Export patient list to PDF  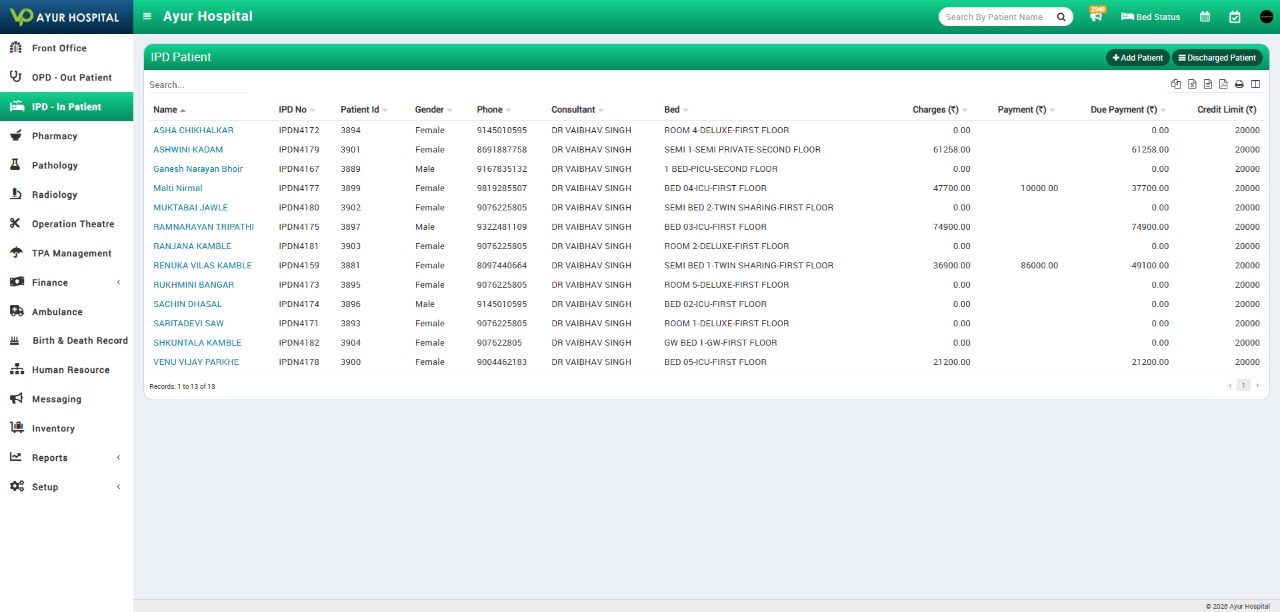[x=1223, y=84]
